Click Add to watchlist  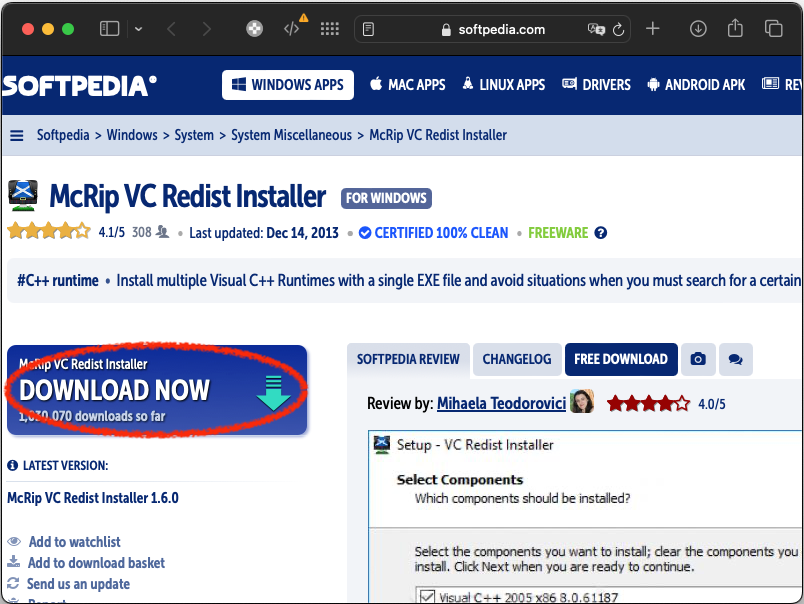pyautogui.click(x=74, y=542)
